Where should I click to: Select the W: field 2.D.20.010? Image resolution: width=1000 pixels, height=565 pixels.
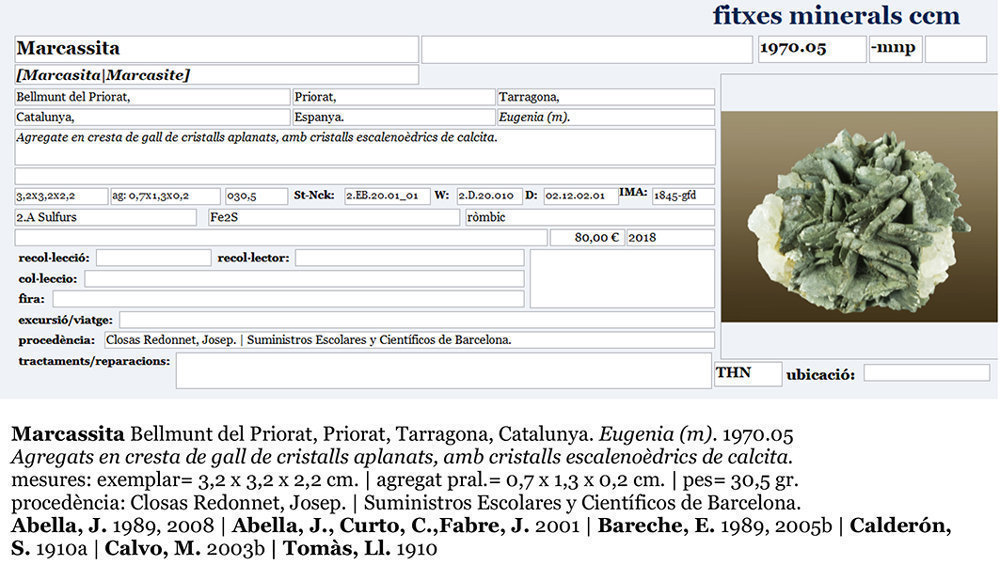coord(489,196)
